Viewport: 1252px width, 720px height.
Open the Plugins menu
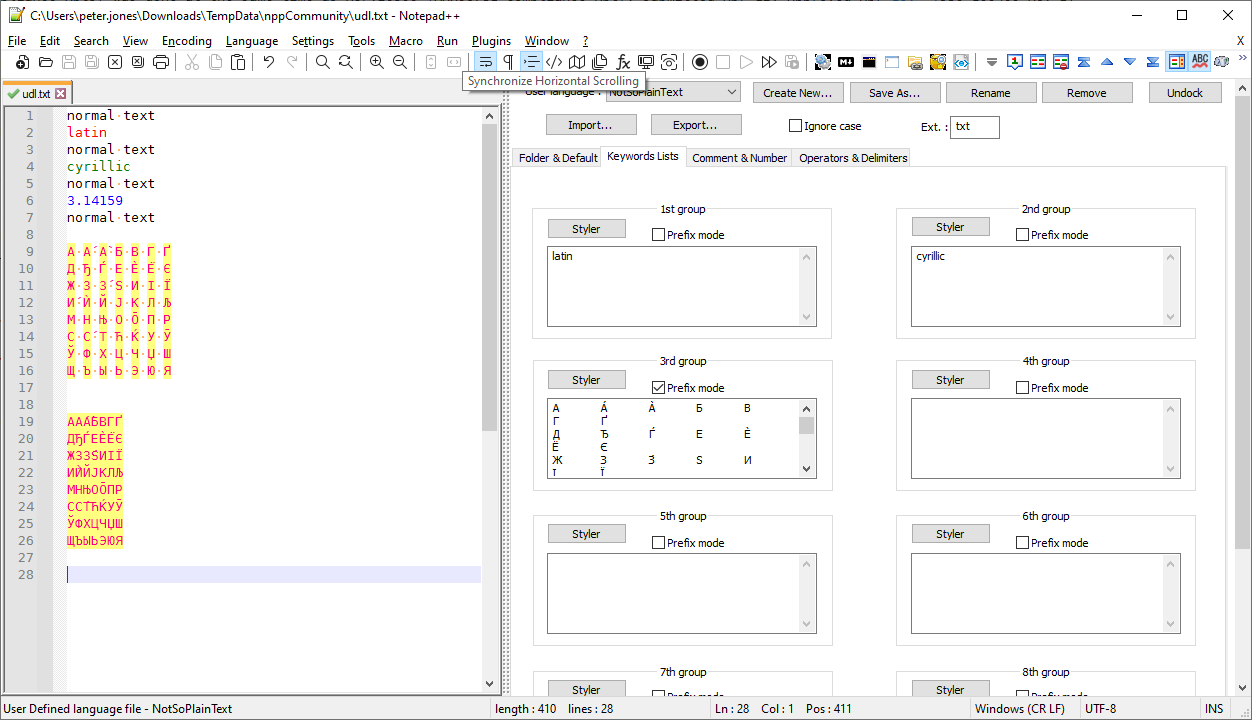coord(491,41)
